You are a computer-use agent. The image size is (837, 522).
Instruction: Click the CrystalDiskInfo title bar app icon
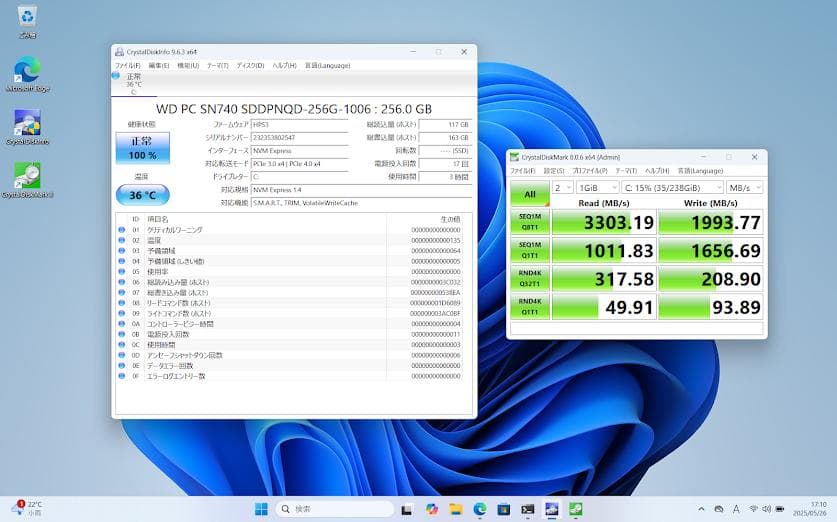pyautogui.click(x=120, y=52)
